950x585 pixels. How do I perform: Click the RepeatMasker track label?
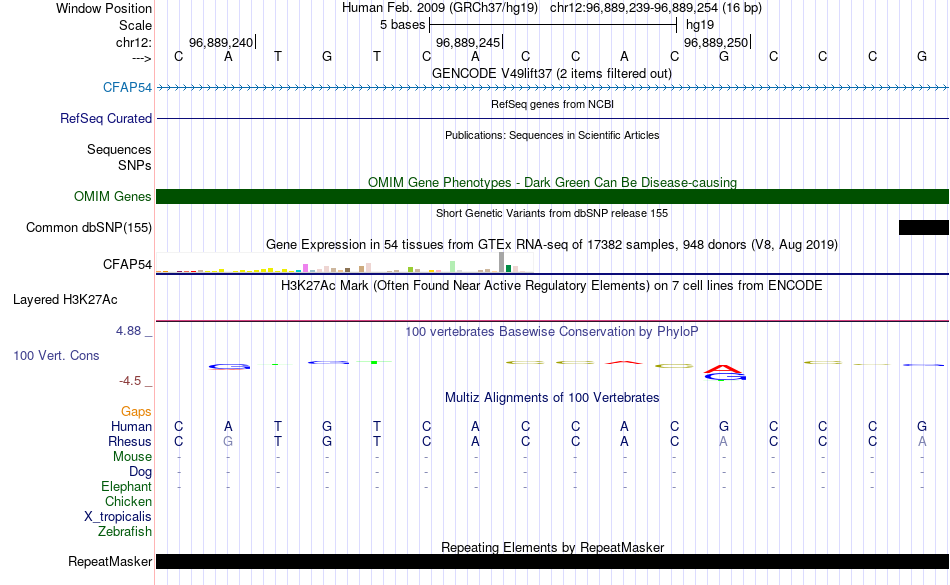(x=110, y=561)
